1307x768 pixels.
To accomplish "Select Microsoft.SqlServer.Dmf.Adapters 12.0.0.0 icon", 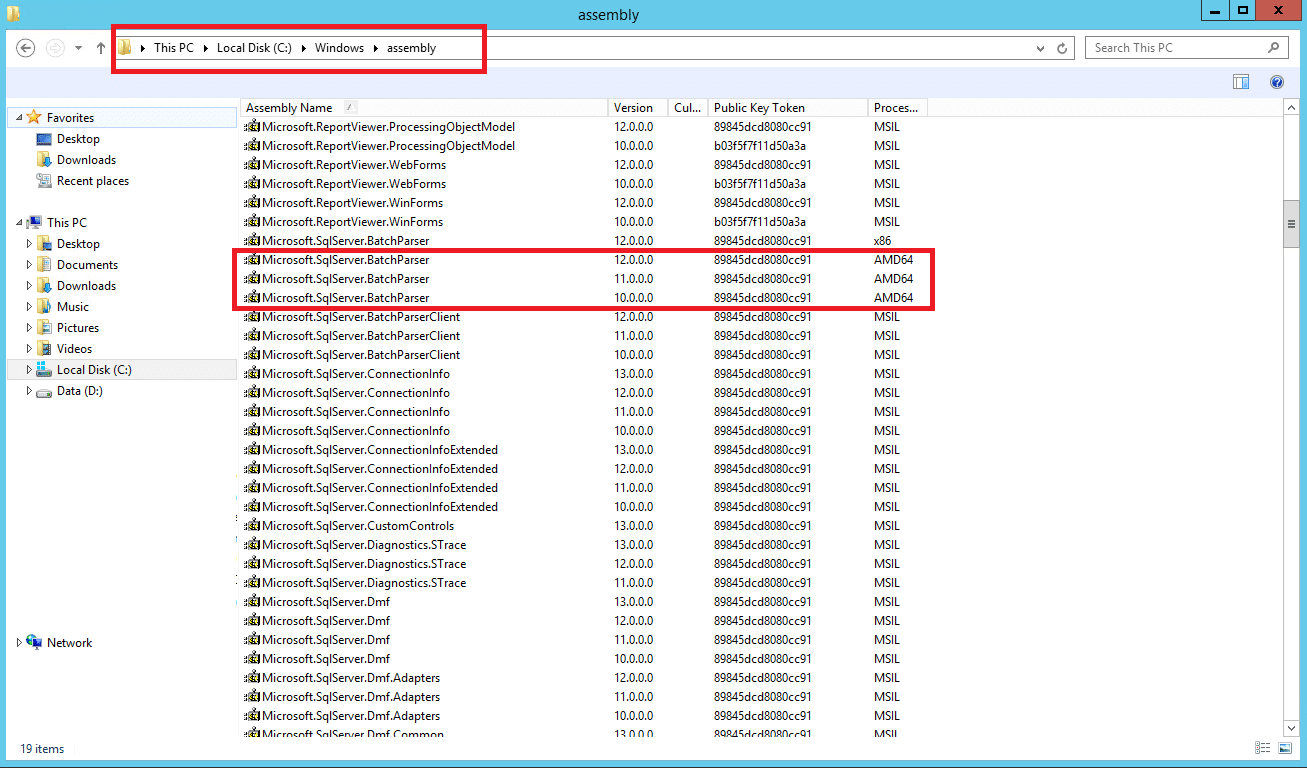I will pyautogui.click(x=252, y=678).
